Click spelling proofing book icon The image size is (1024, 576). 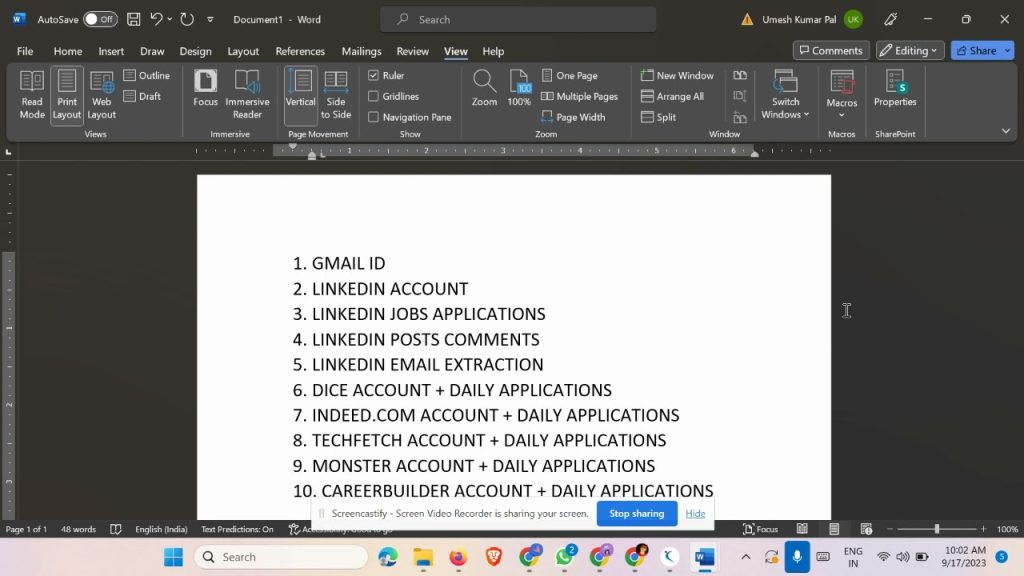coord(116,529)
